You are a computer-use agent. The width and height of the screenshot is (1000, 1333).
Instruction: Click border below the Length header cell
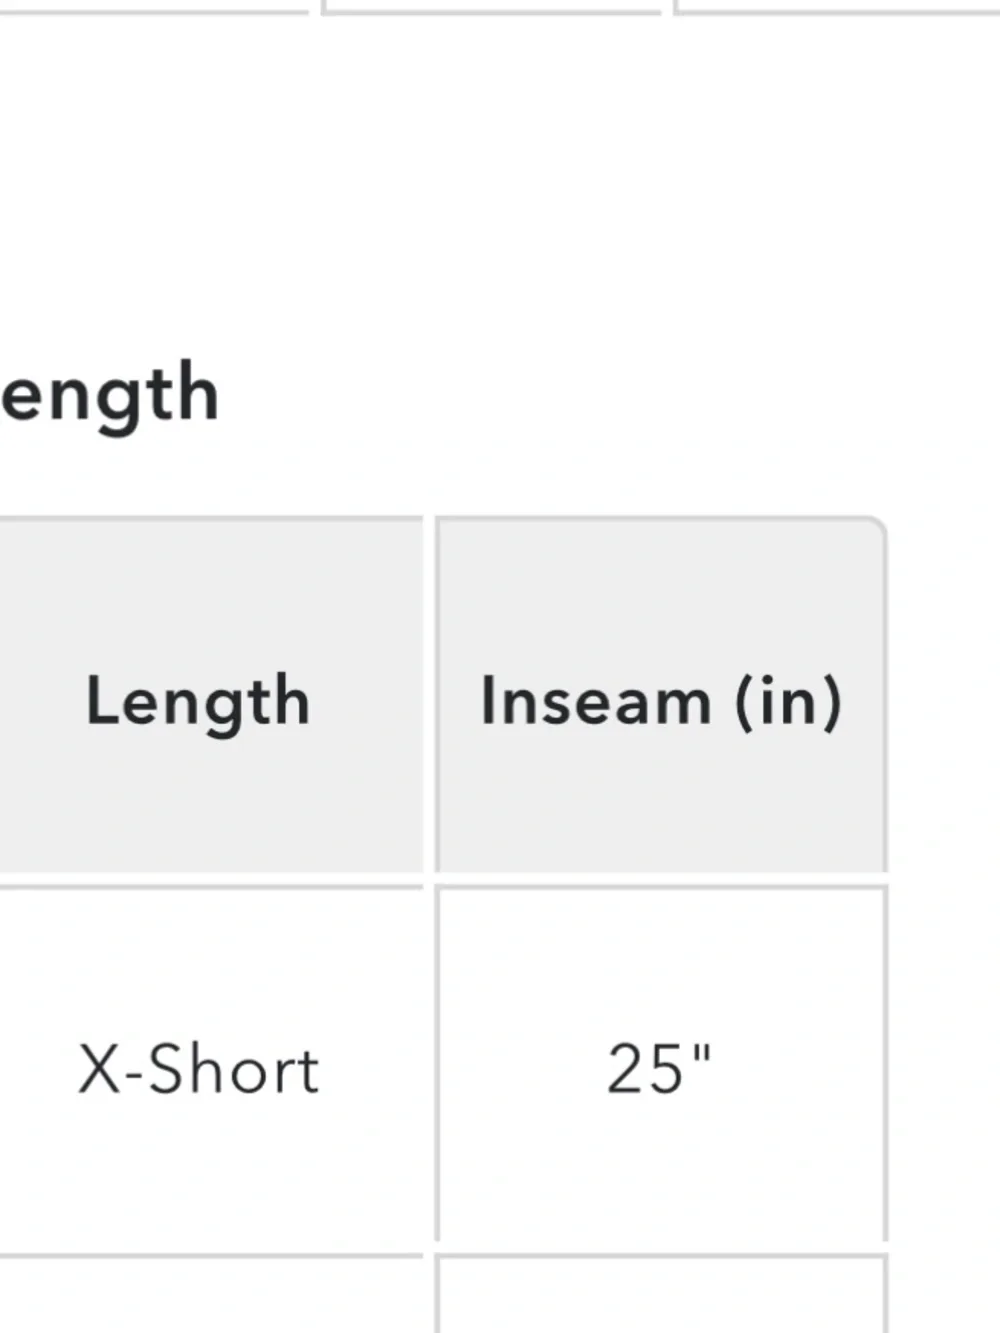tap(210, 881)
